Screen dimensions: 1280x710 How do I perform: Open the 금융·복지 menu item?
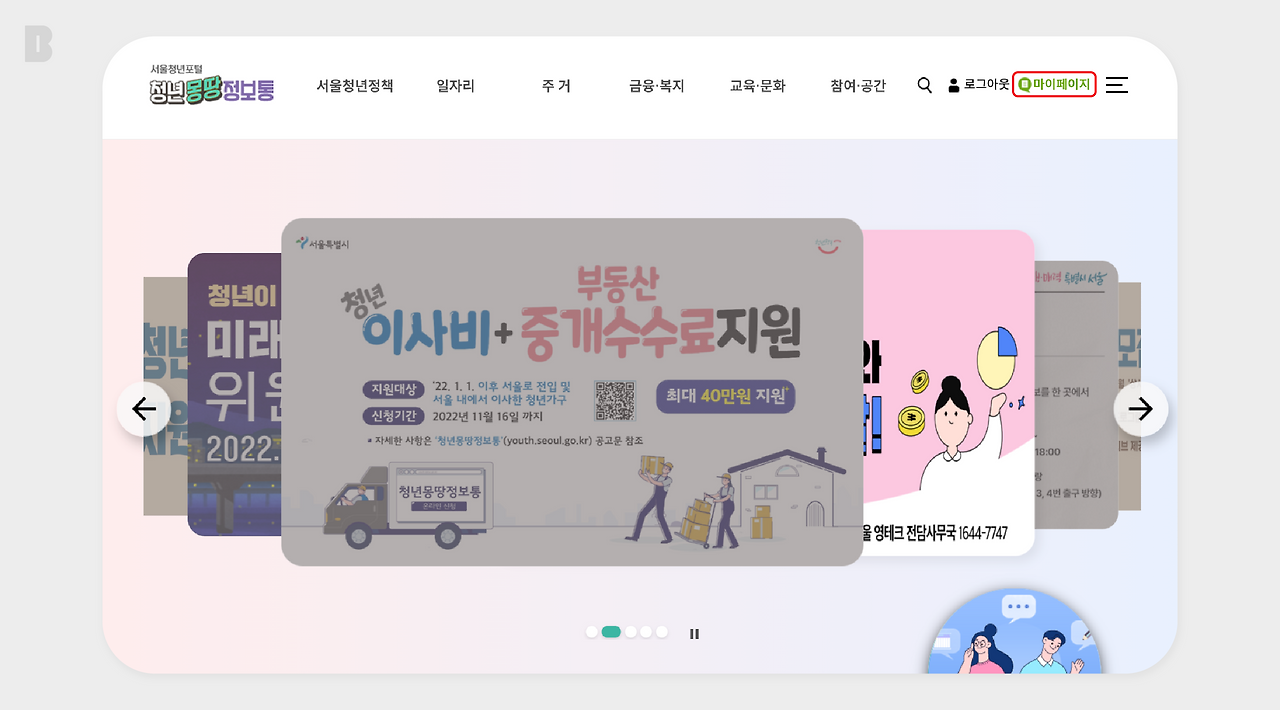point(657,86)
